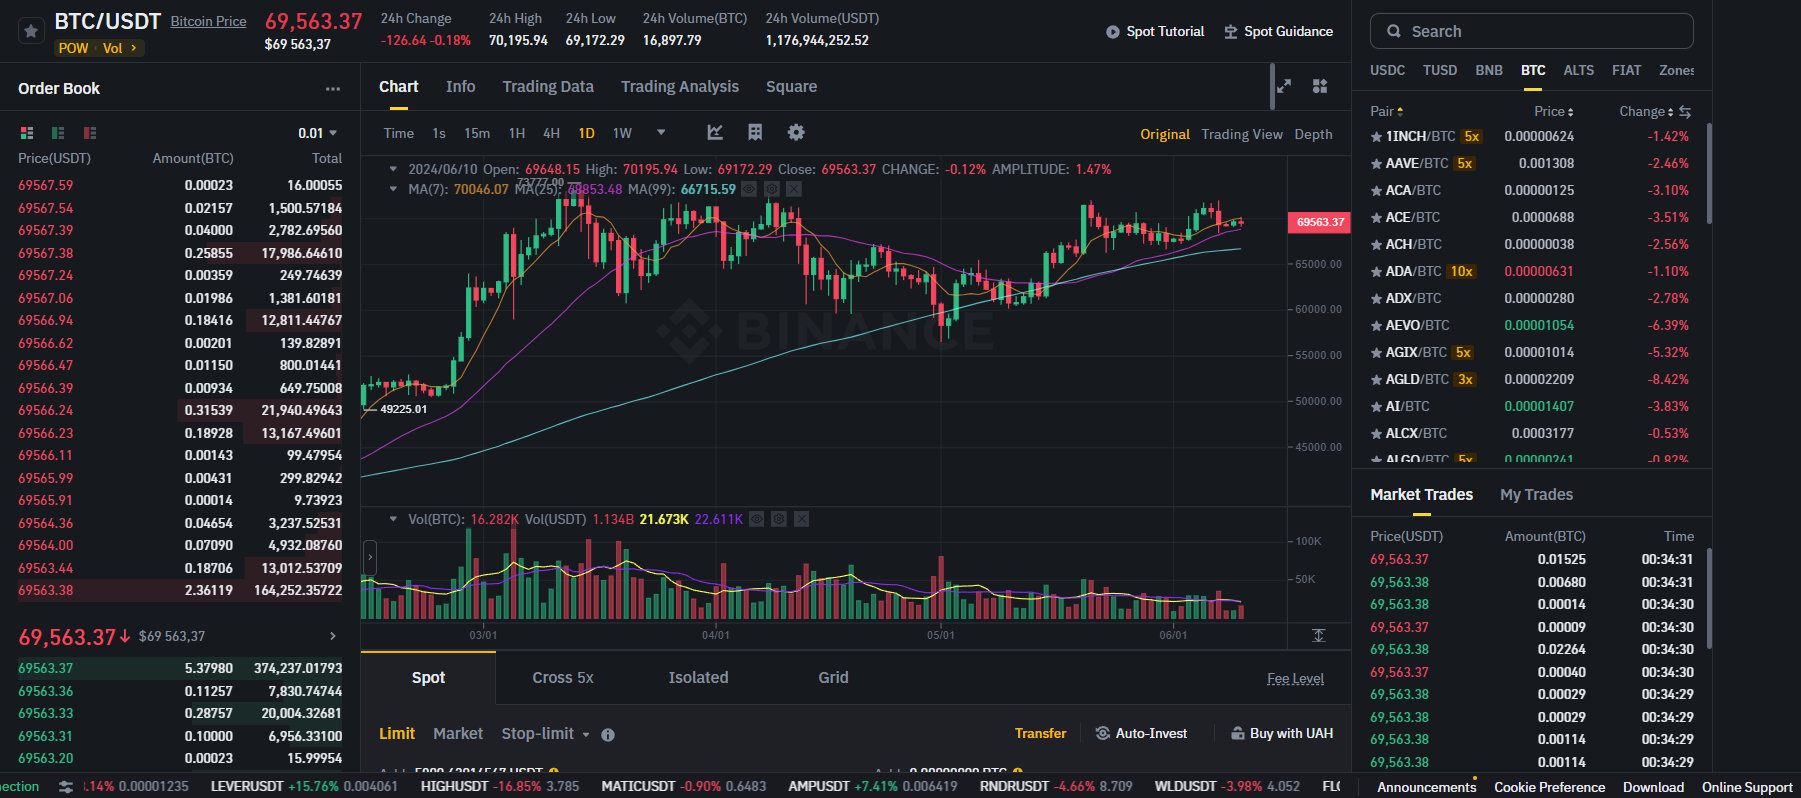Expand last price details chevron in order book
The image size is (1801, 798).
point(333,636)
